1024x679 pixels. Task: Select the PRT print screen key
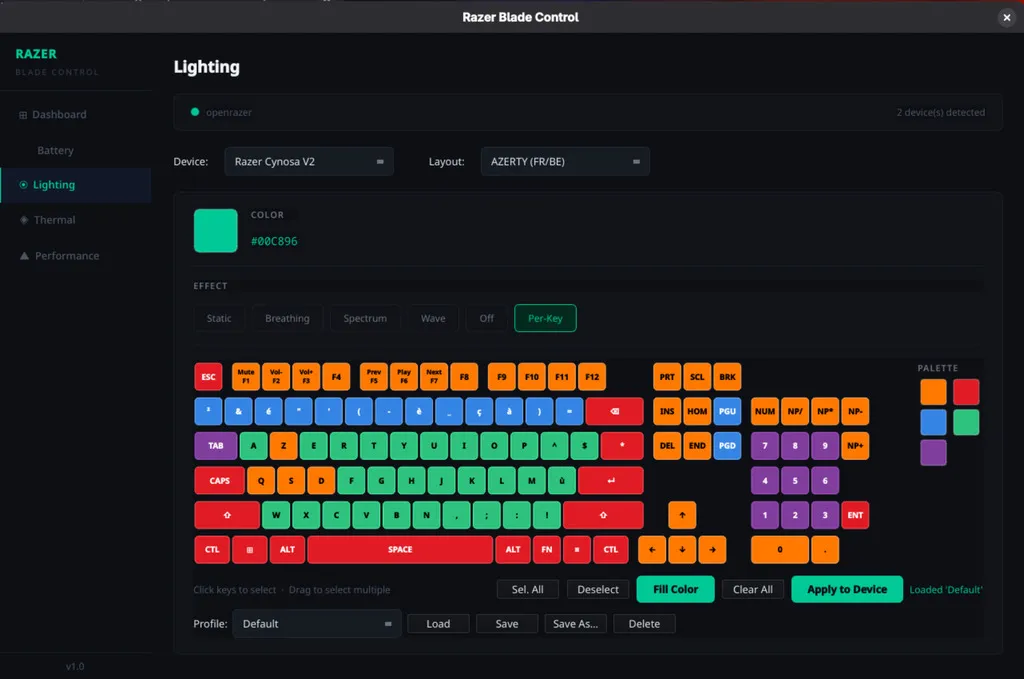coord(667,377)
